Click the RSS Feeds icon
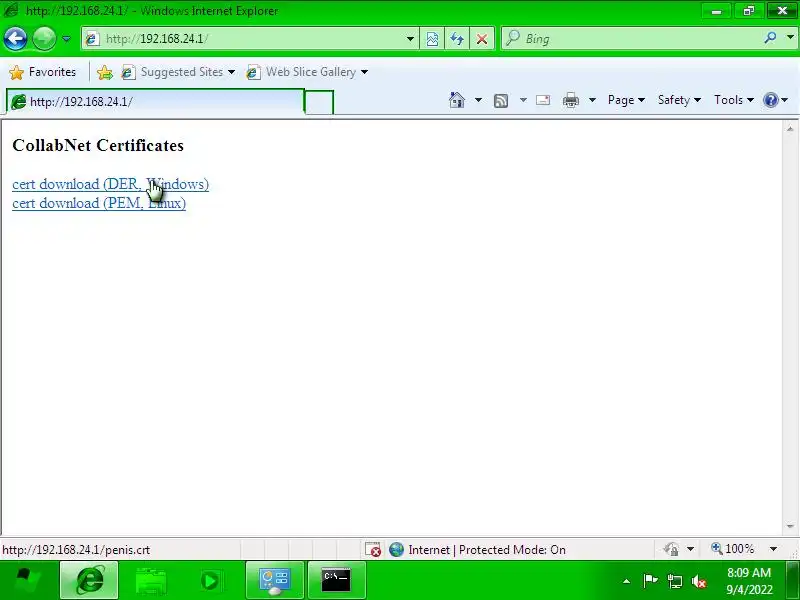The height and width of the screenshot is (600, 800). tap(501, 101)
